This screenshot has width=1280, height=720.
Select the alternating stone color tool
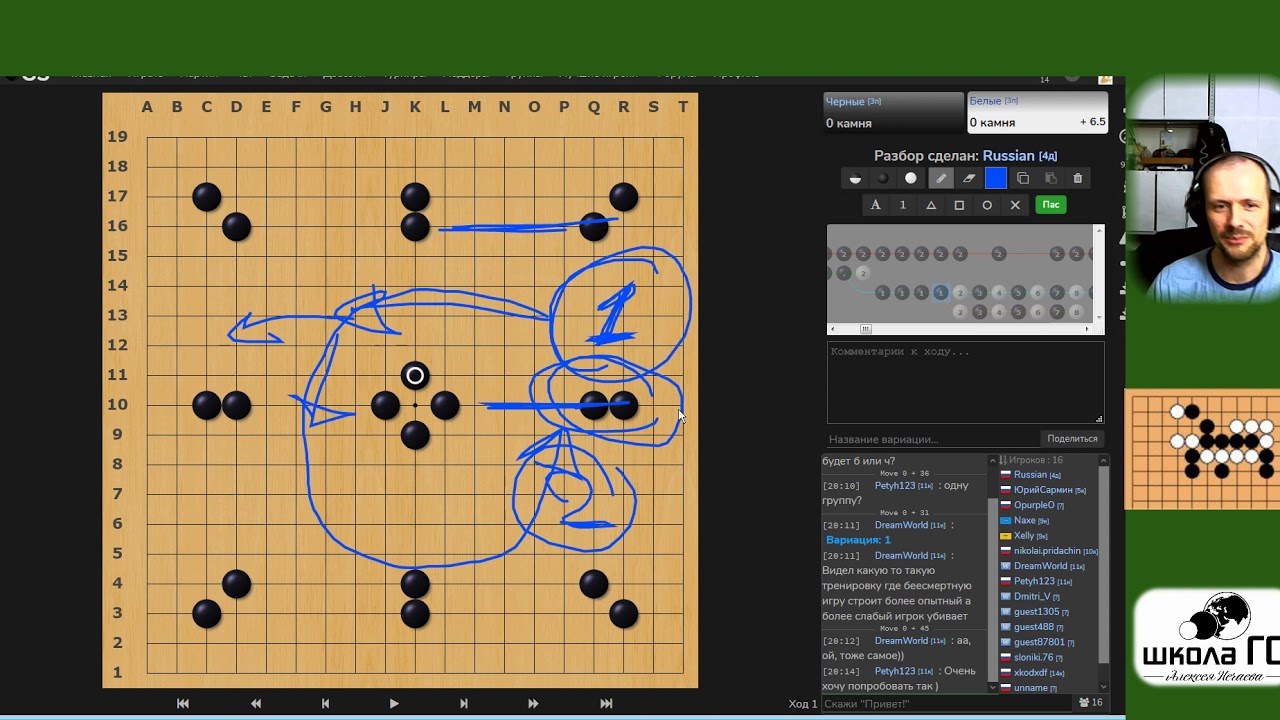pyautogui.click(x=855, y=178)
